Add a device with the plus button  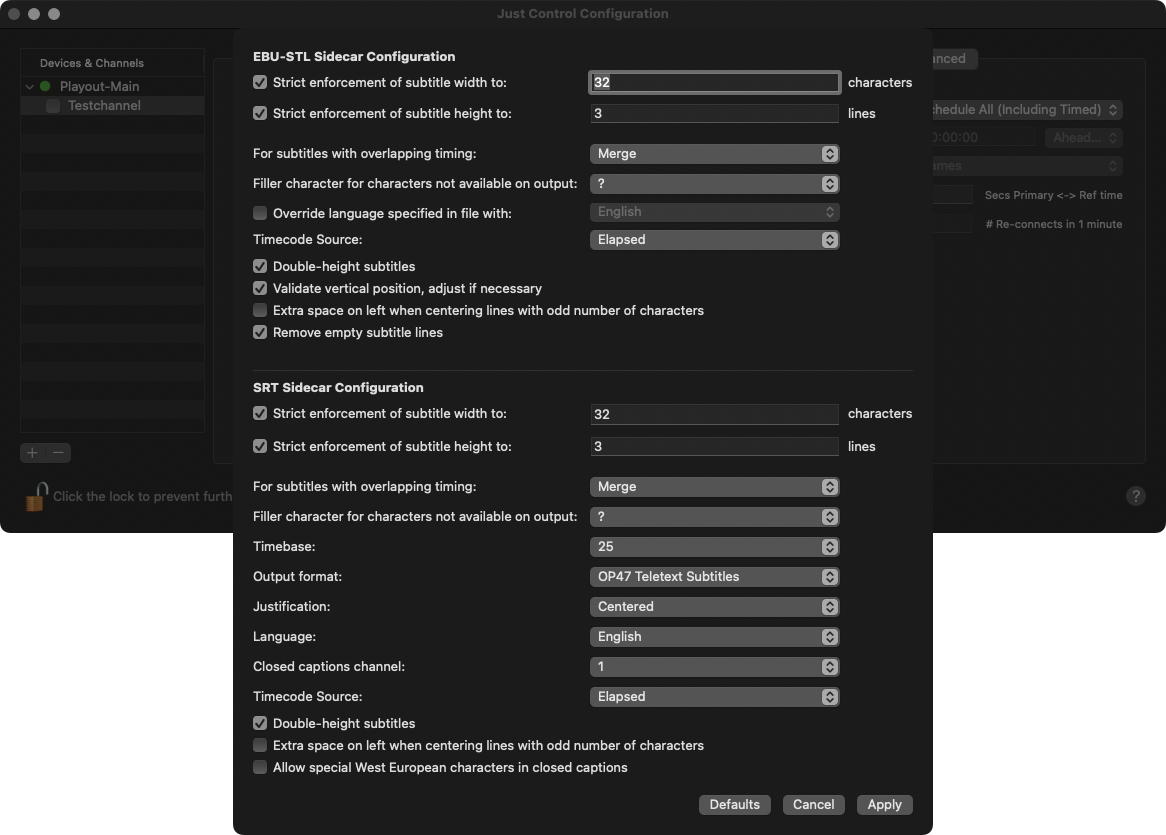tap(33, 452)
